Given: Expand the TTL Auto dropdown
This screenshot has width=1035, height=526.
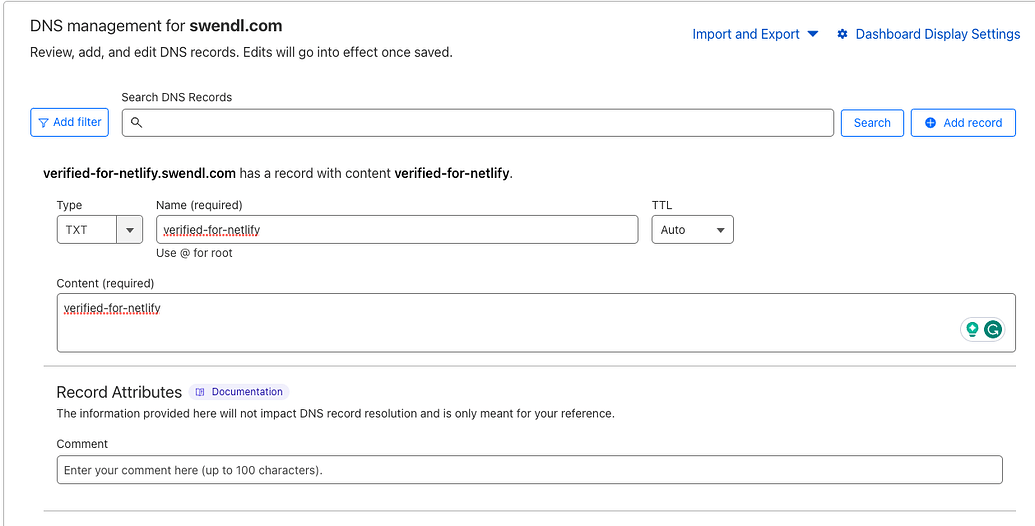Looking at the screenshot, I should click(x=692, y=230).
